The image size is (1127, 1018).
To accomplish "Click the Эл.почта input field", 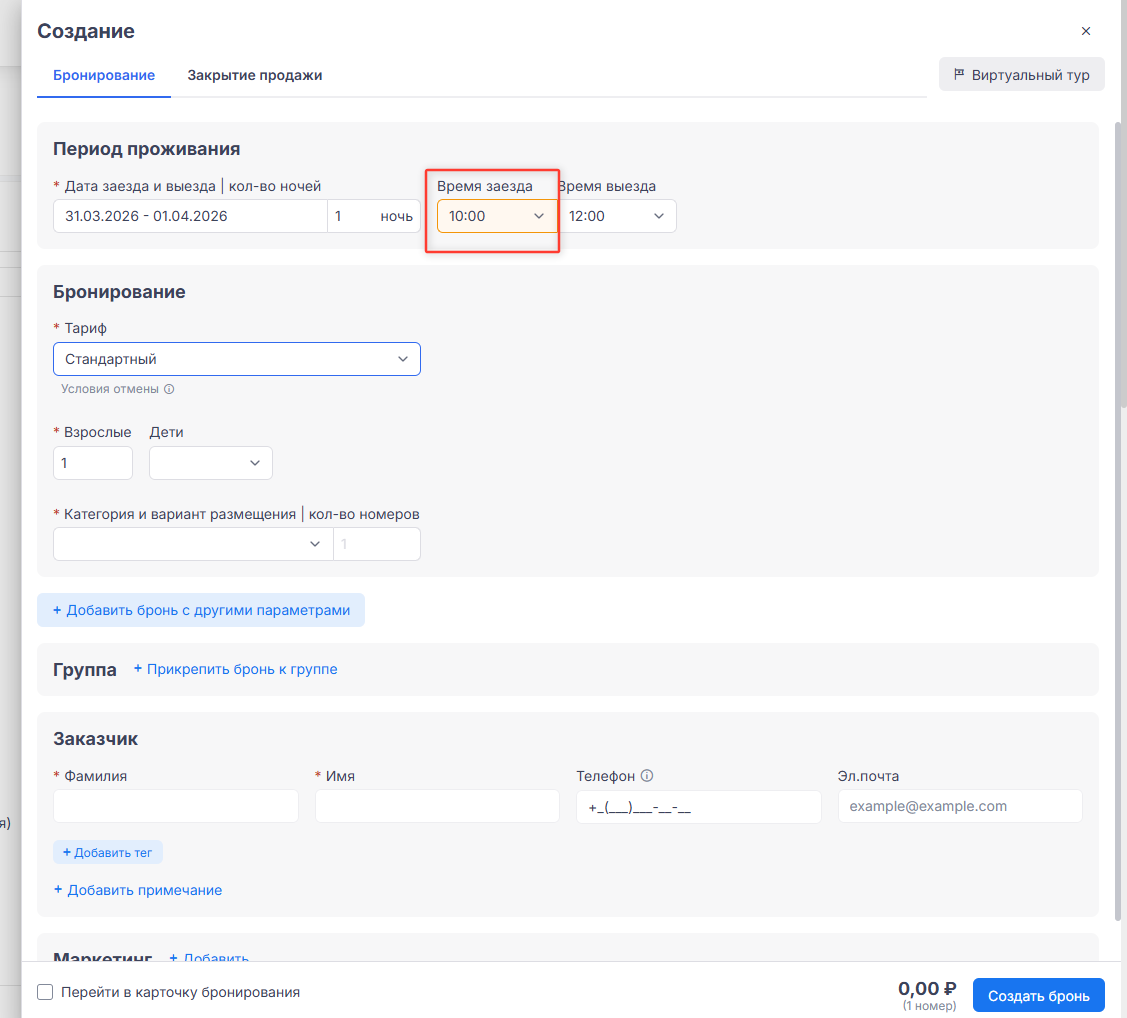I will point(959,806).
